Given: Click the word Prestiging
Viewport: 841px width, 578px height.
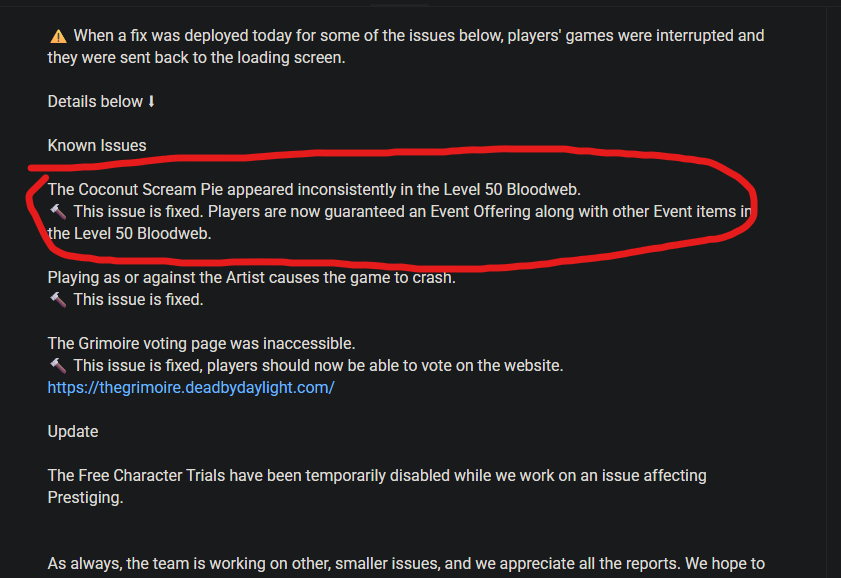Looking at the screenshot, I should click(x=85, y=498).
